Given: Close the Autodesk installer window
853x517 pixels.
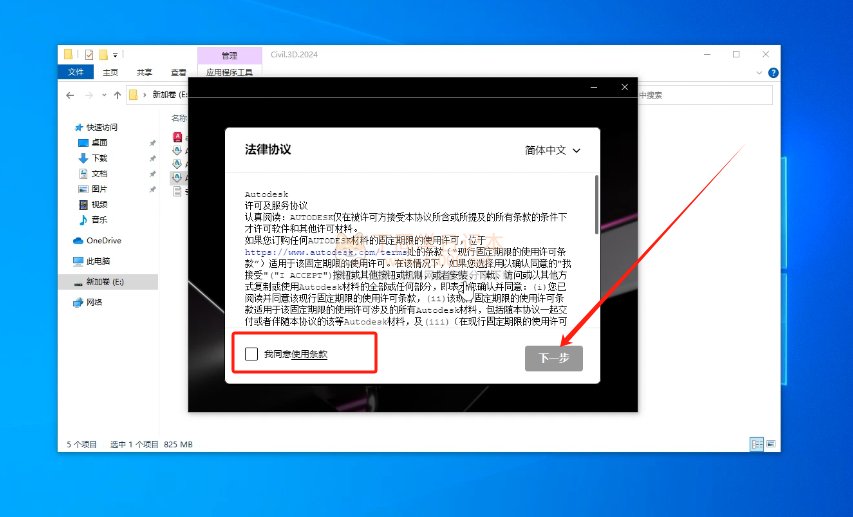Looking at the screenshot, I should (625, 87).
